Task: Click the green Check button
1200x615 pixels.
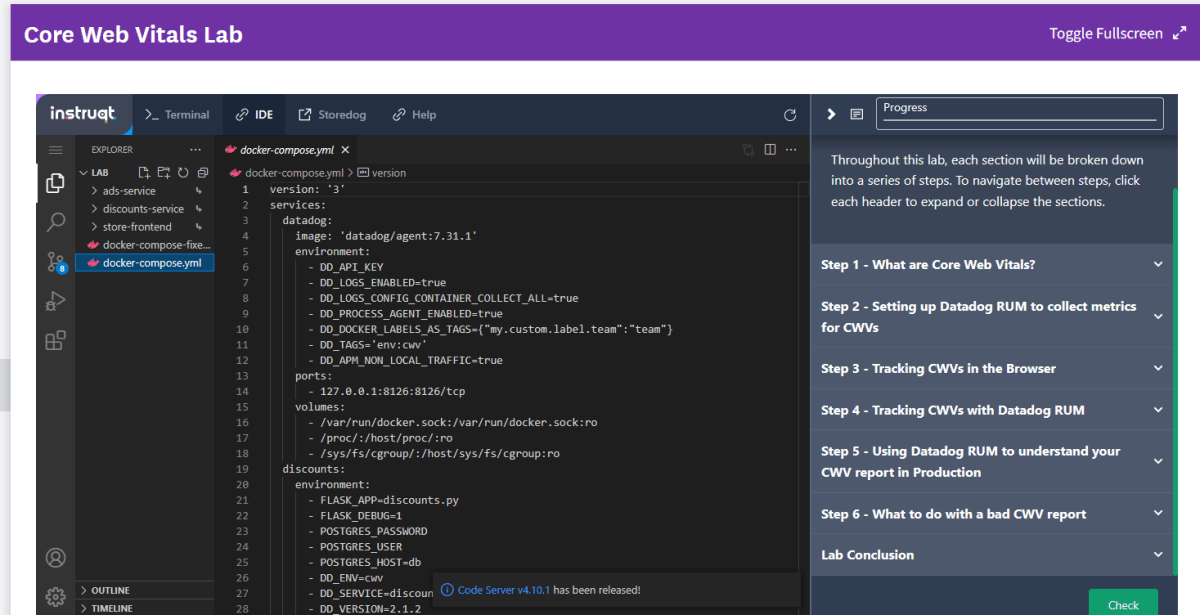Action: click(x=1123, y=603)
